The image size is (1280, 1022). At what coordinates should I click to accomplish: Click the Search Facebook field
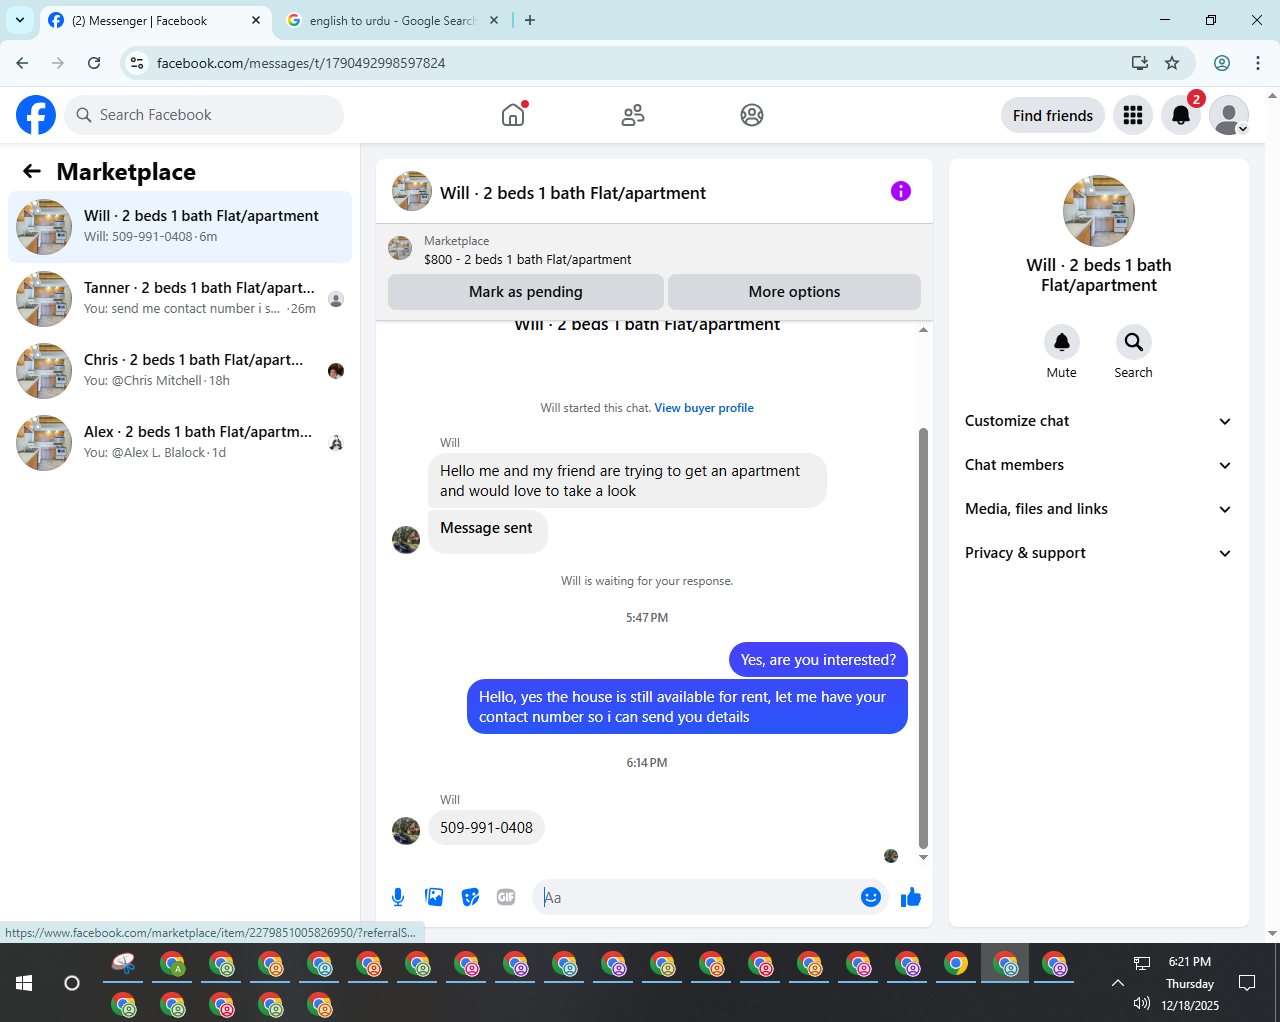pos(204,115)
